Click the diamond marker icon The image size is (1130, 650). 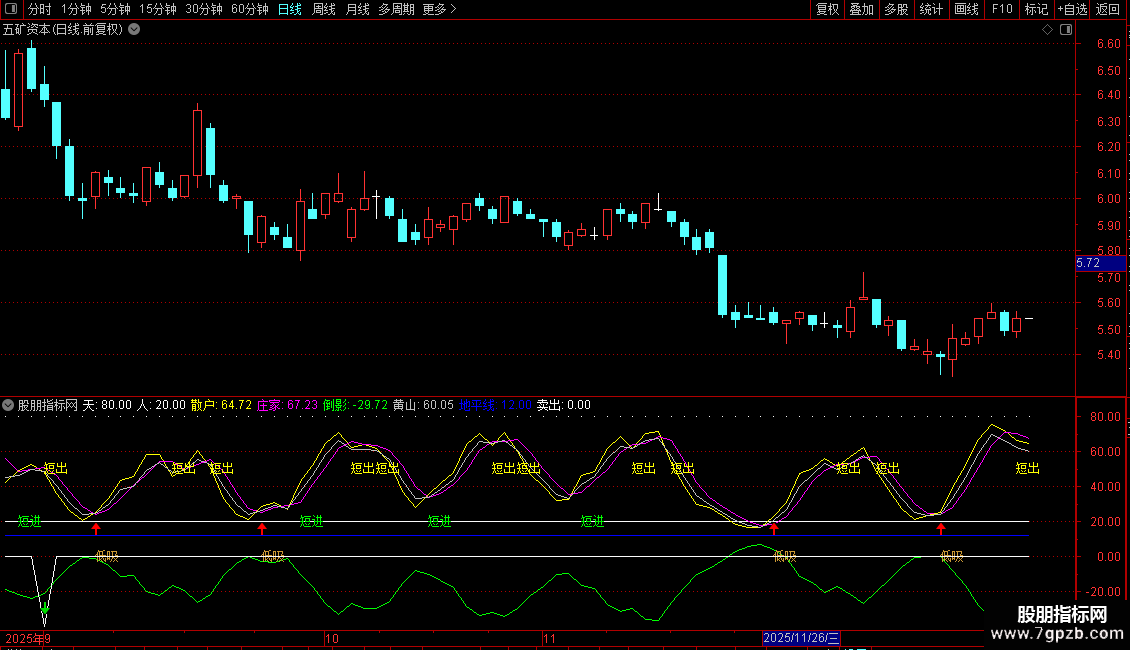tap(1047, 29)
